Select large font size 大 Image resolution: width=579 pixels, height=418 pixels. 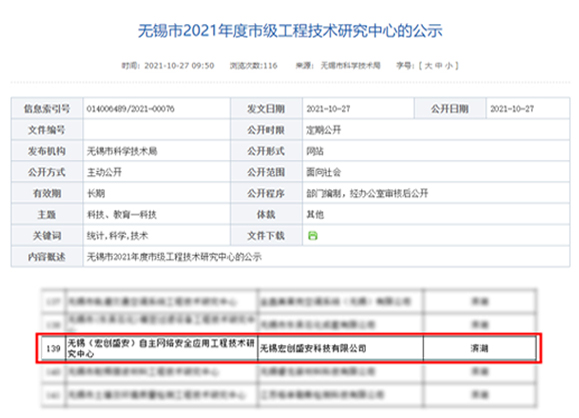coord(428,66)
